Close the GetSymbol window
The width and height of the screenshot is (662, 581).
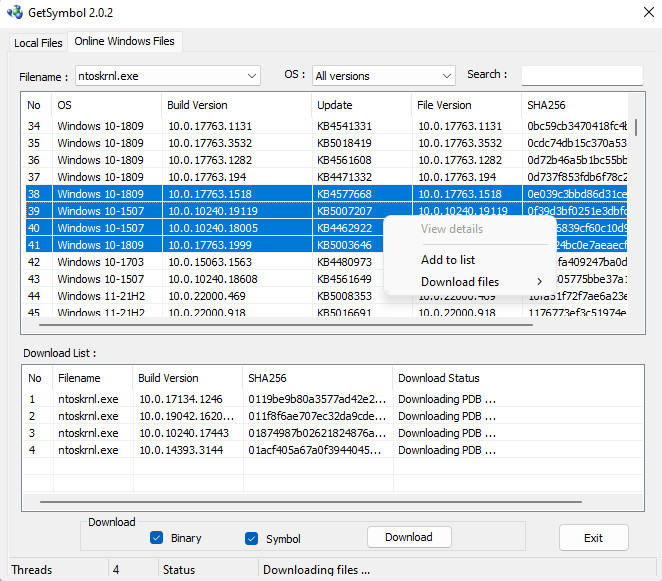click(x=648, y=12)
